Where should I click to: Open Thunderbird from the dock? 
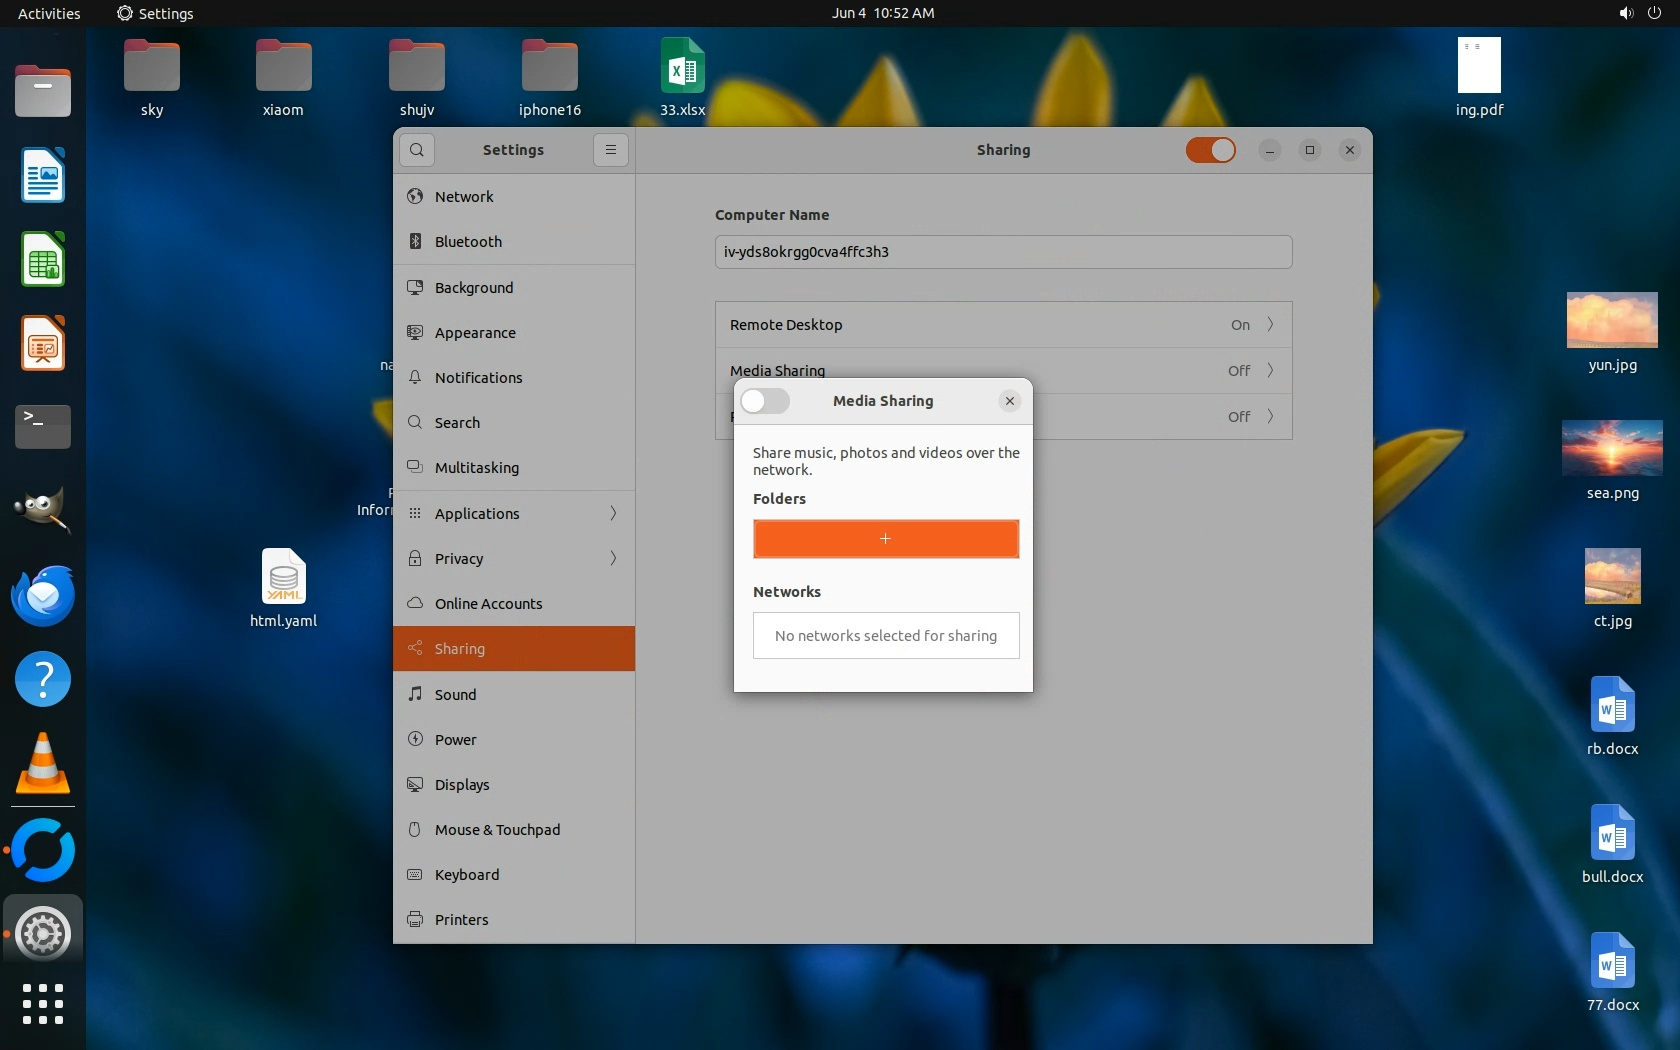tap(43, 596)
